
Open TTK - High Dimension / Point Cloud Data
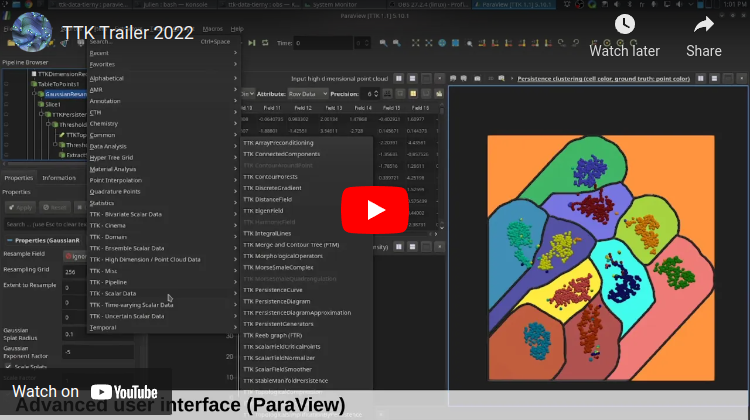point(163,259)
